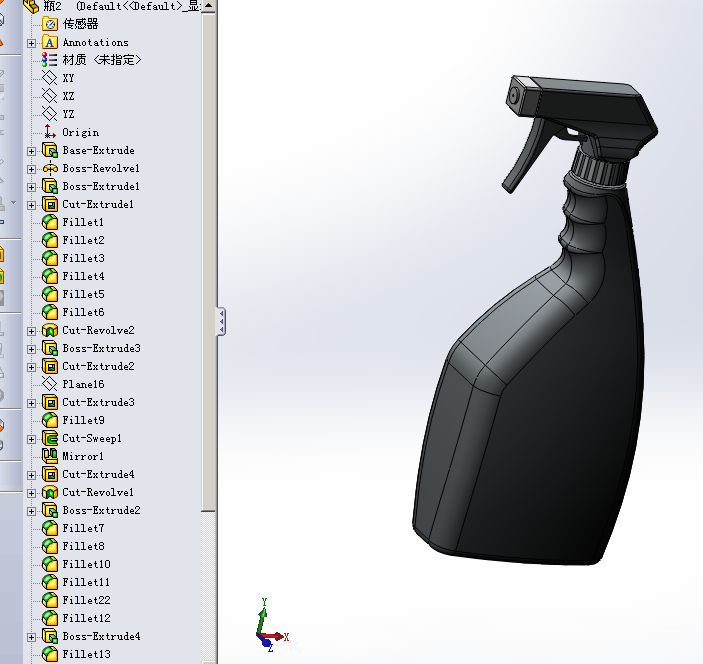Click the Boss-Extrude4 feature icon
Image resolution: width=703 pixels, height=664 pixels.
pos(50,636)
